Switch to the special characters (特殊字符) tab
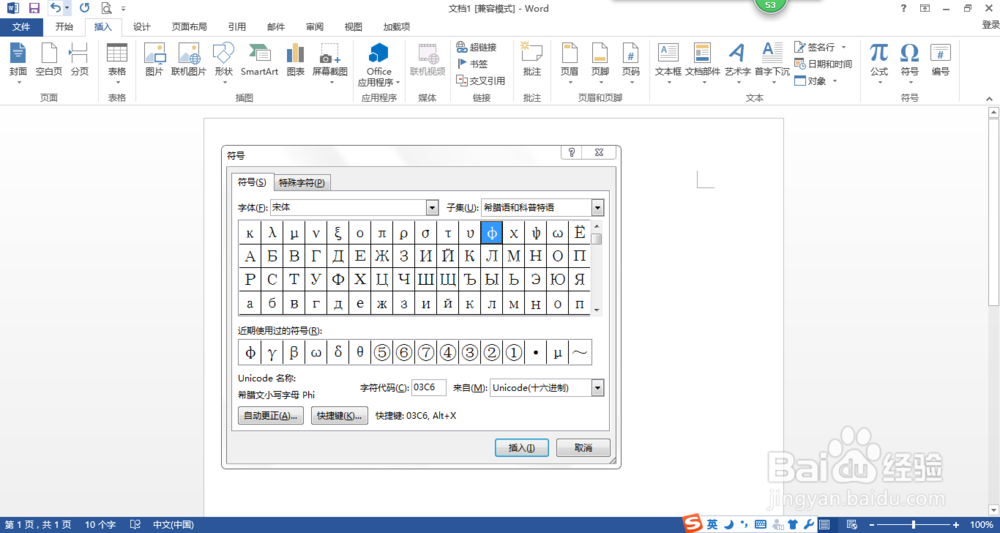This screenshot has height=533, width=1000. coord(302,183)
